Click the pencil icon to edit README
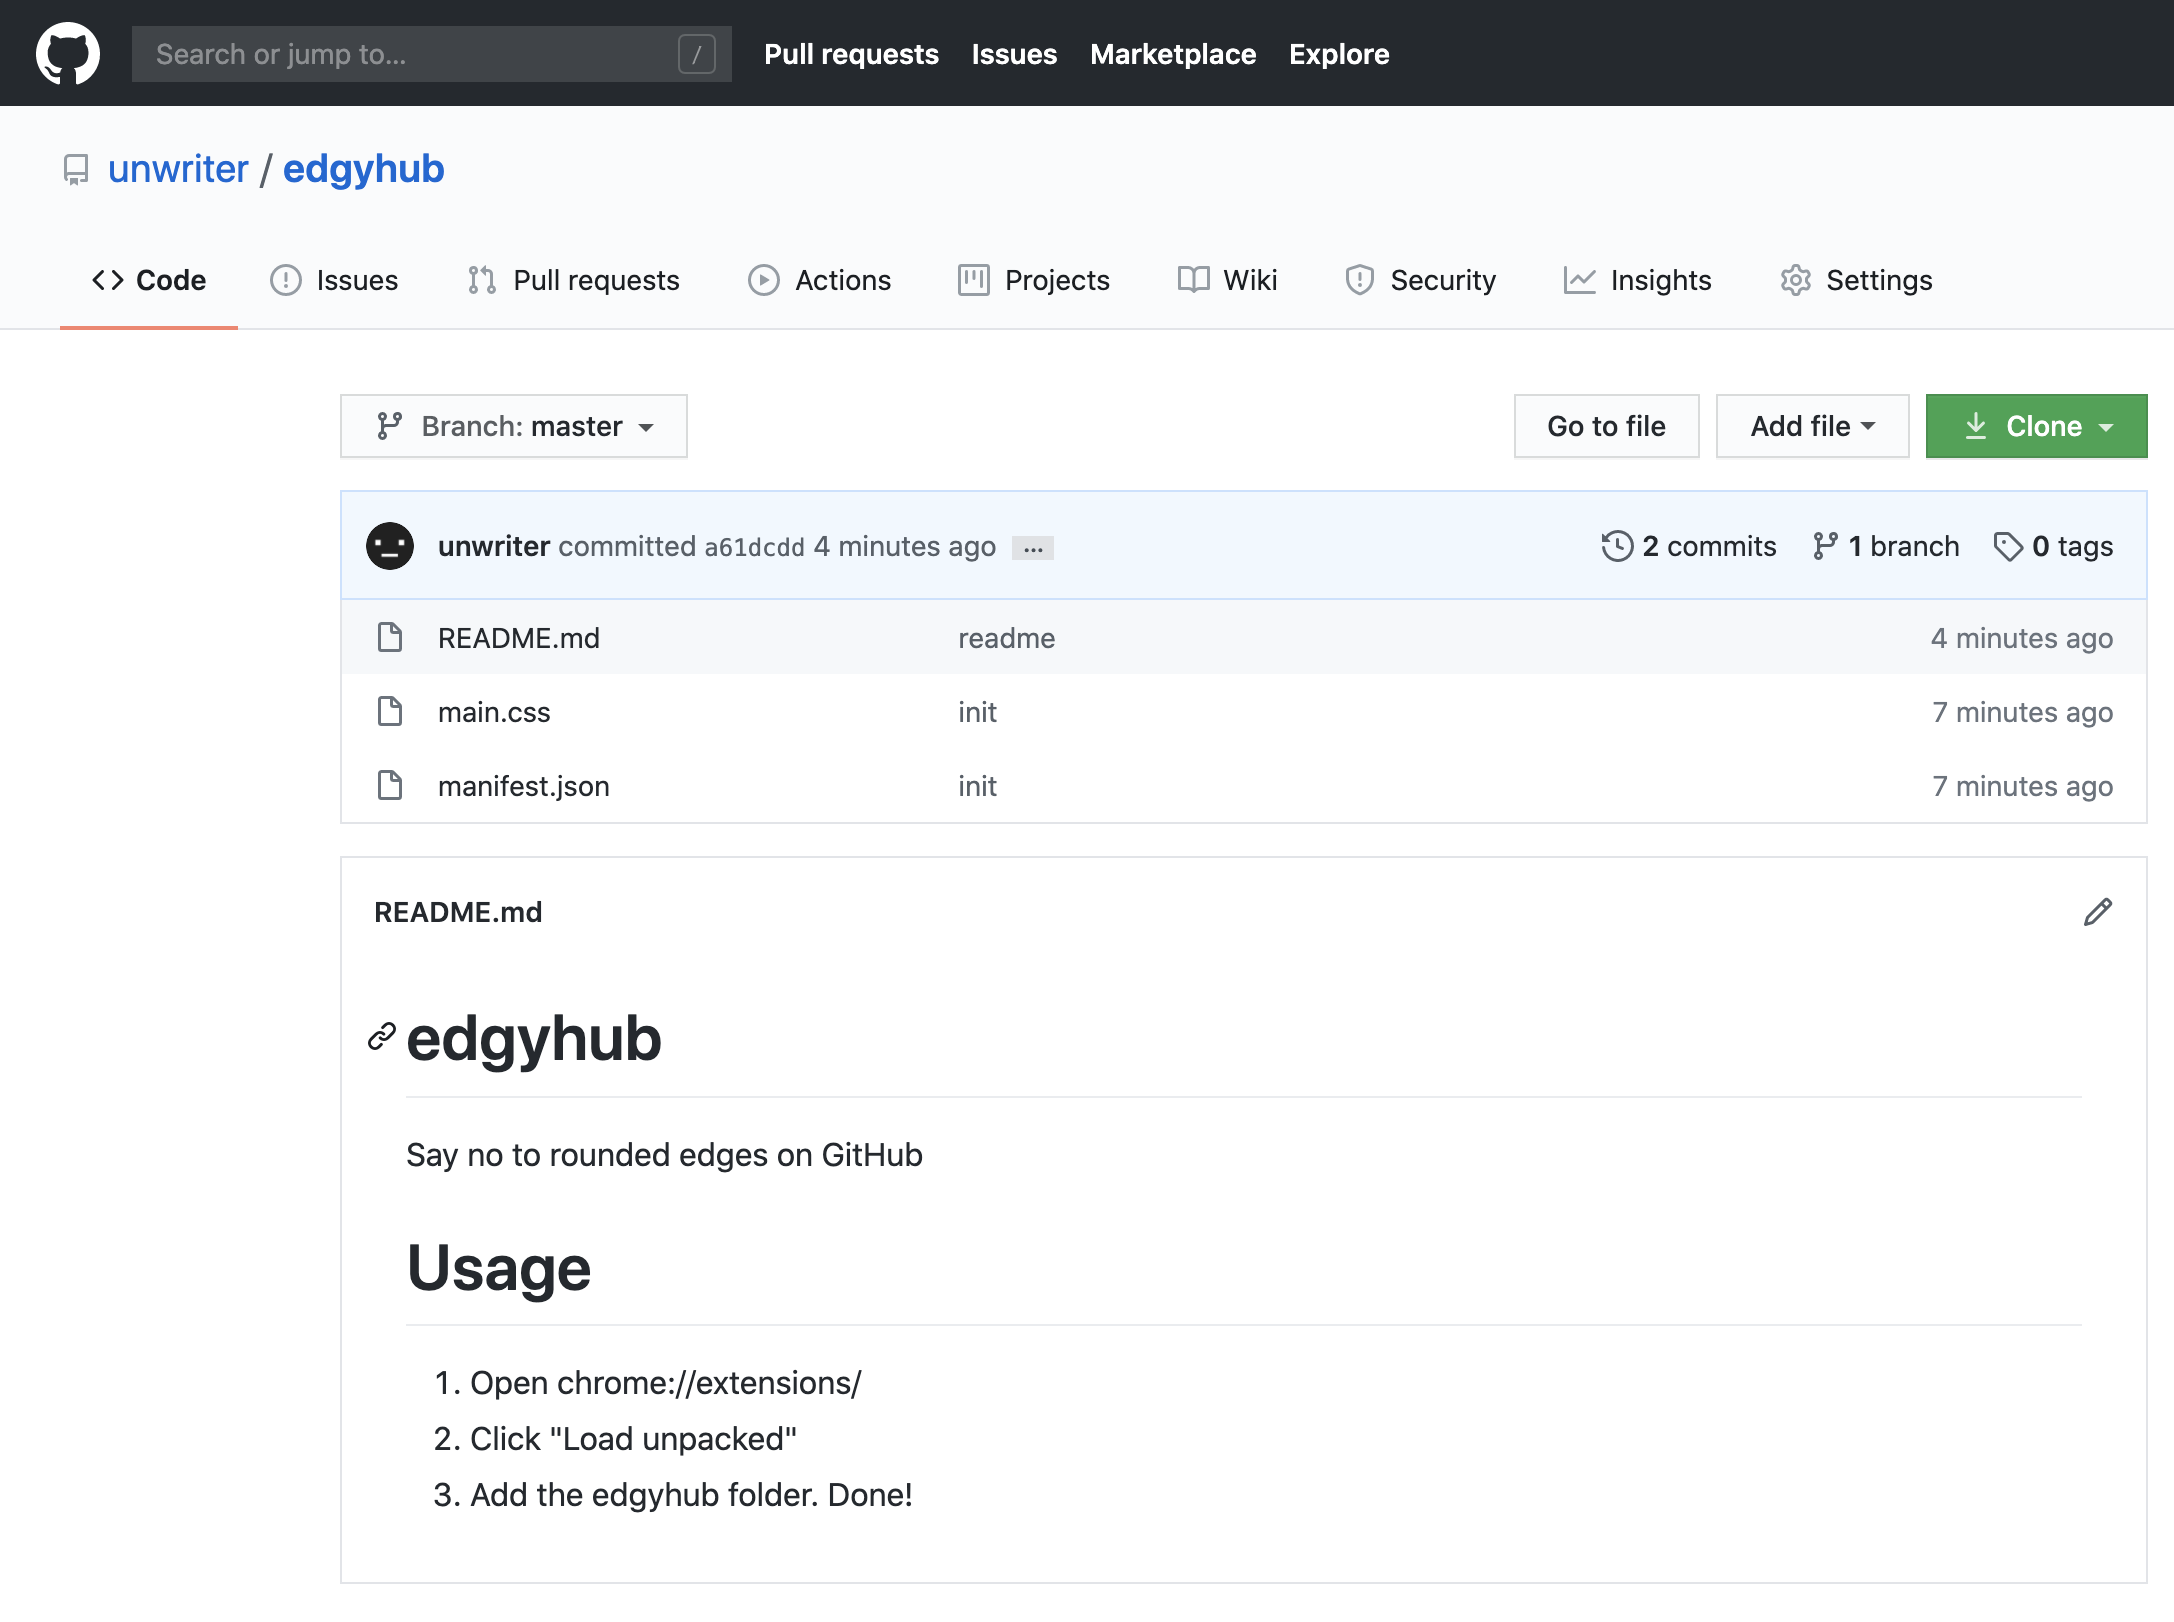 (x=2097, y=912)
